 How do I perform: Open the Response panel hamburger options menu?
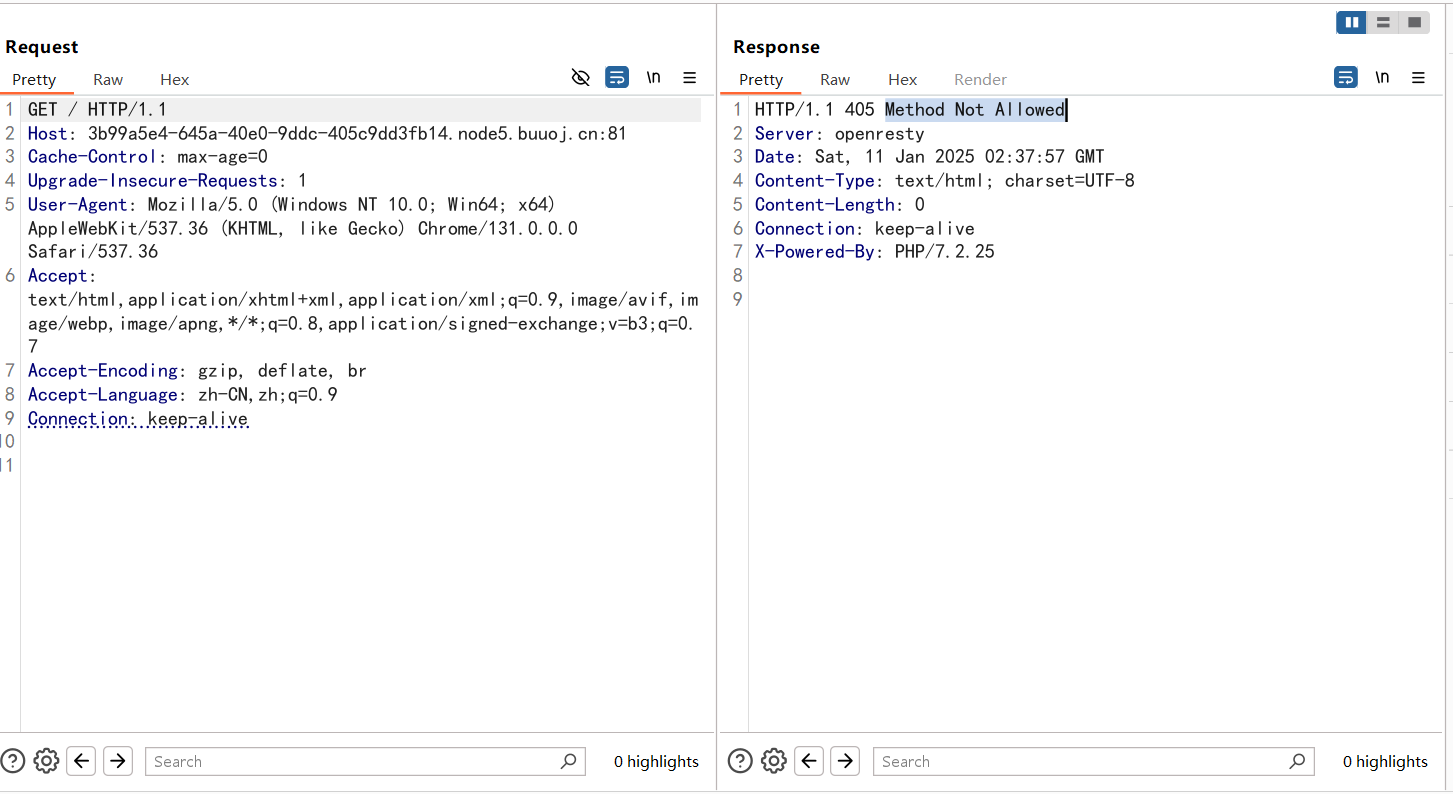[1418, 78]
